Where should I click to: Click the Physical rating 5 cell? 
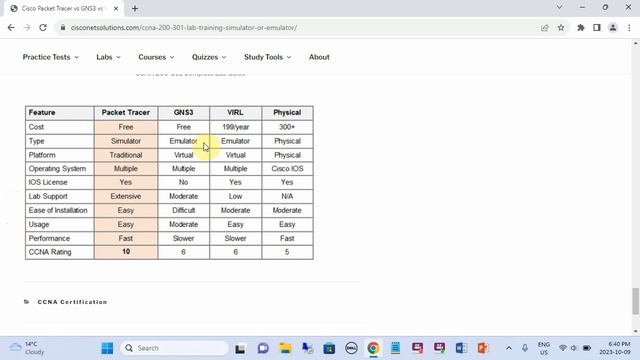(287, 252)
